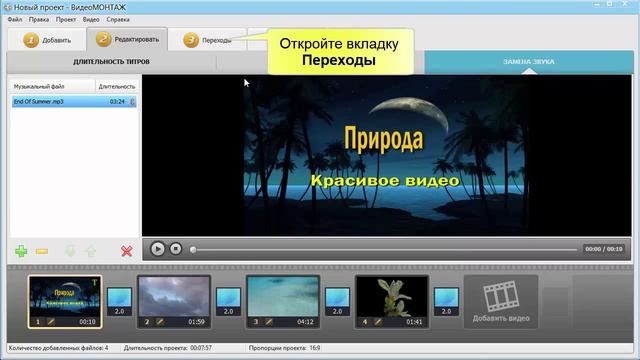Click the Длительность column header
The width and height of the screenshot is (640, 360).
click(x=116, y=87)
